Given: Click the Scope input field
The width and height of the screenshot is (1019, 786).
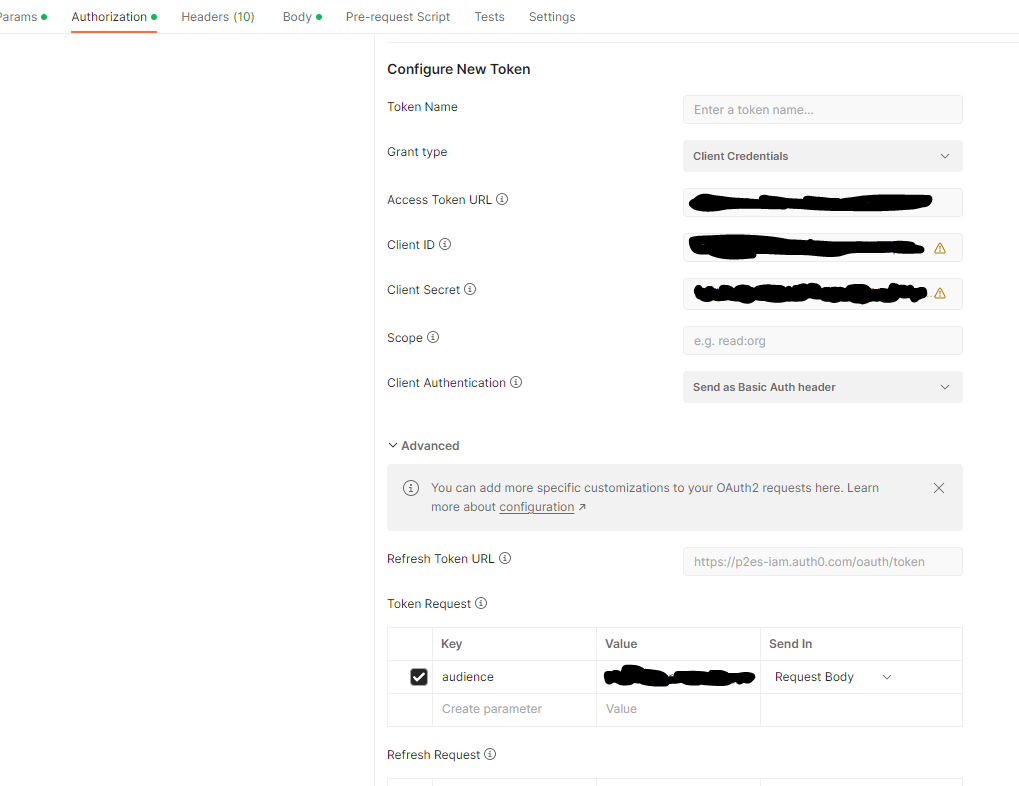Looking at the screenshot, I should click(823, 341).
